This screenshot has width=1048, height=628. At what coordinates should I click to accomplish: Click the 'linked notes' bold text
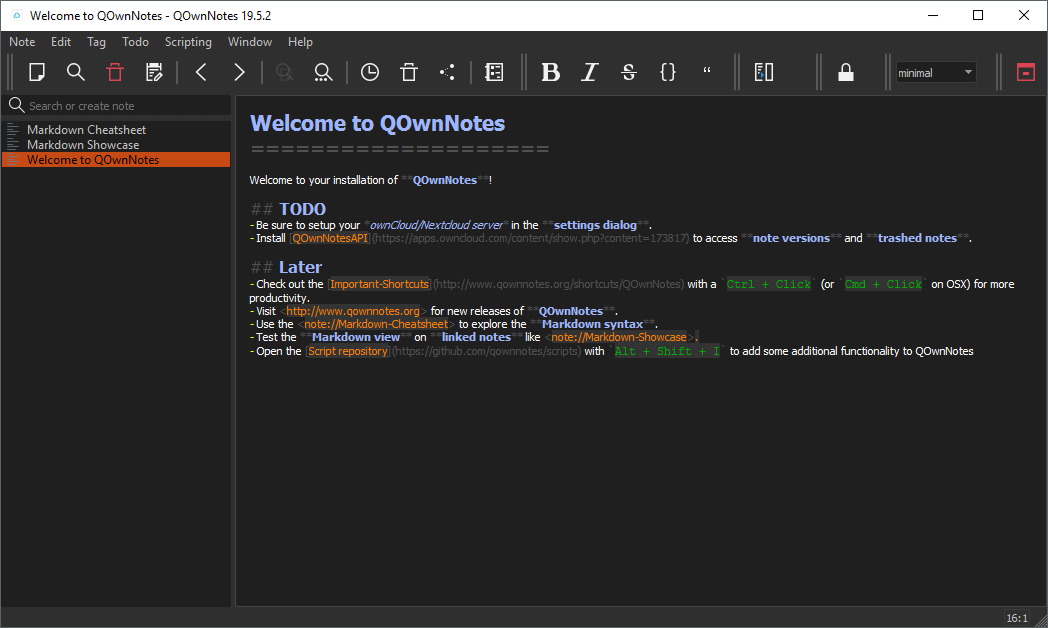click(x=476, y=337)
